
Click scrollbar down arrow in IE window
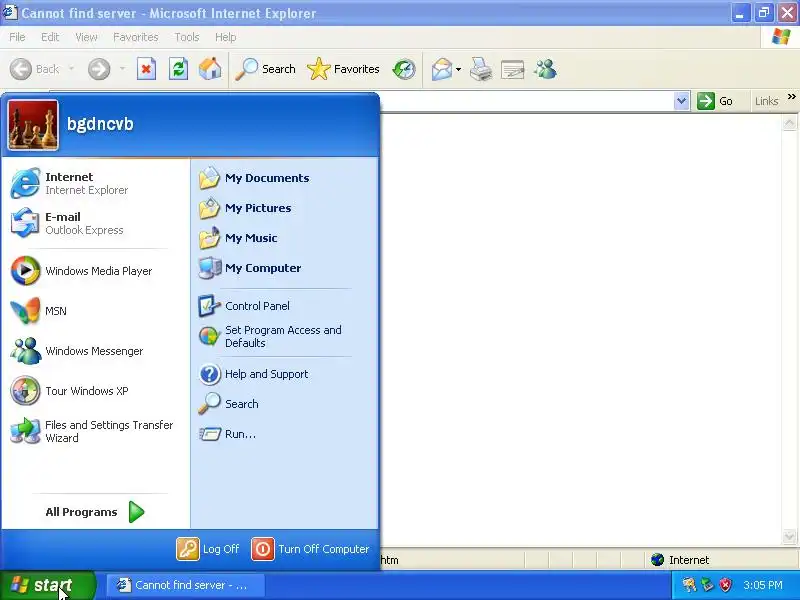pos(789,536)
